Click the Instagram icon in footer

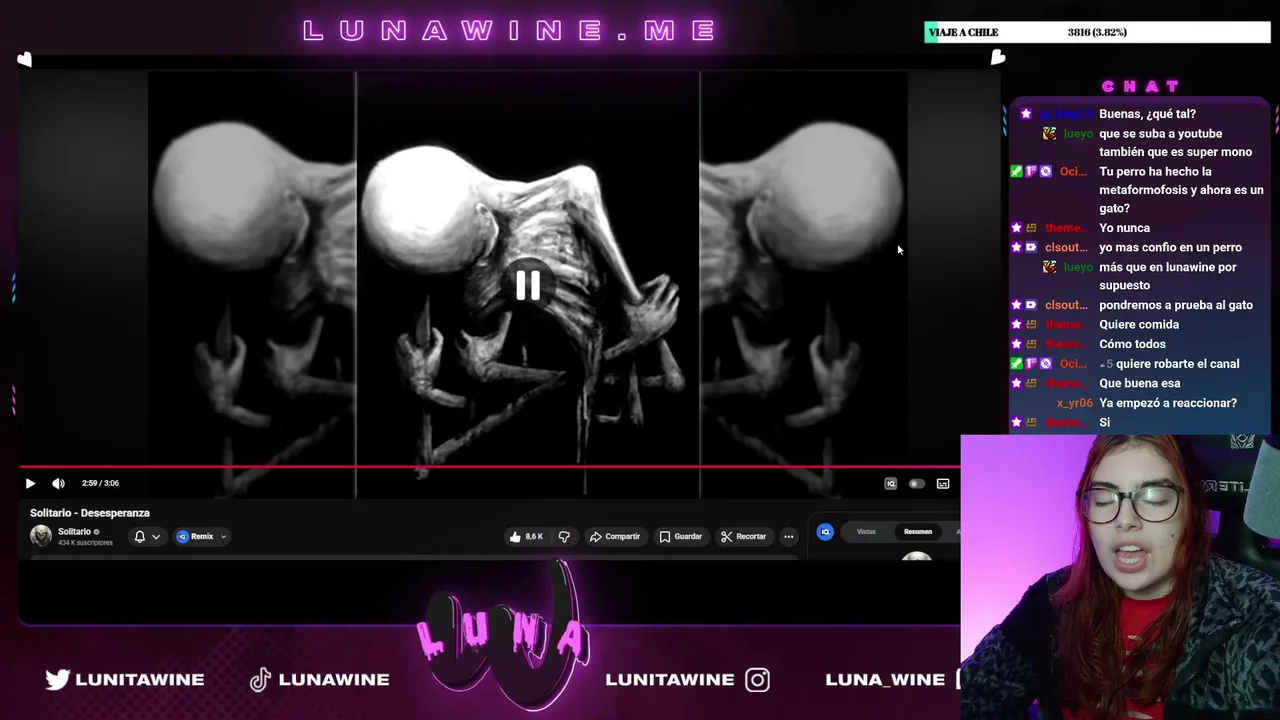(758, 680)
